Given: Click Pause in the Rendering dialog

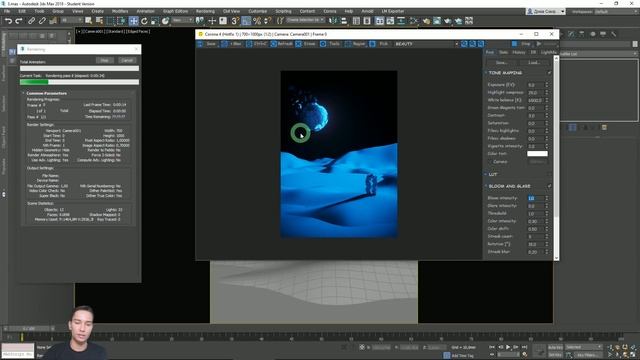Looking at the screenshot, I should point(104,60).
